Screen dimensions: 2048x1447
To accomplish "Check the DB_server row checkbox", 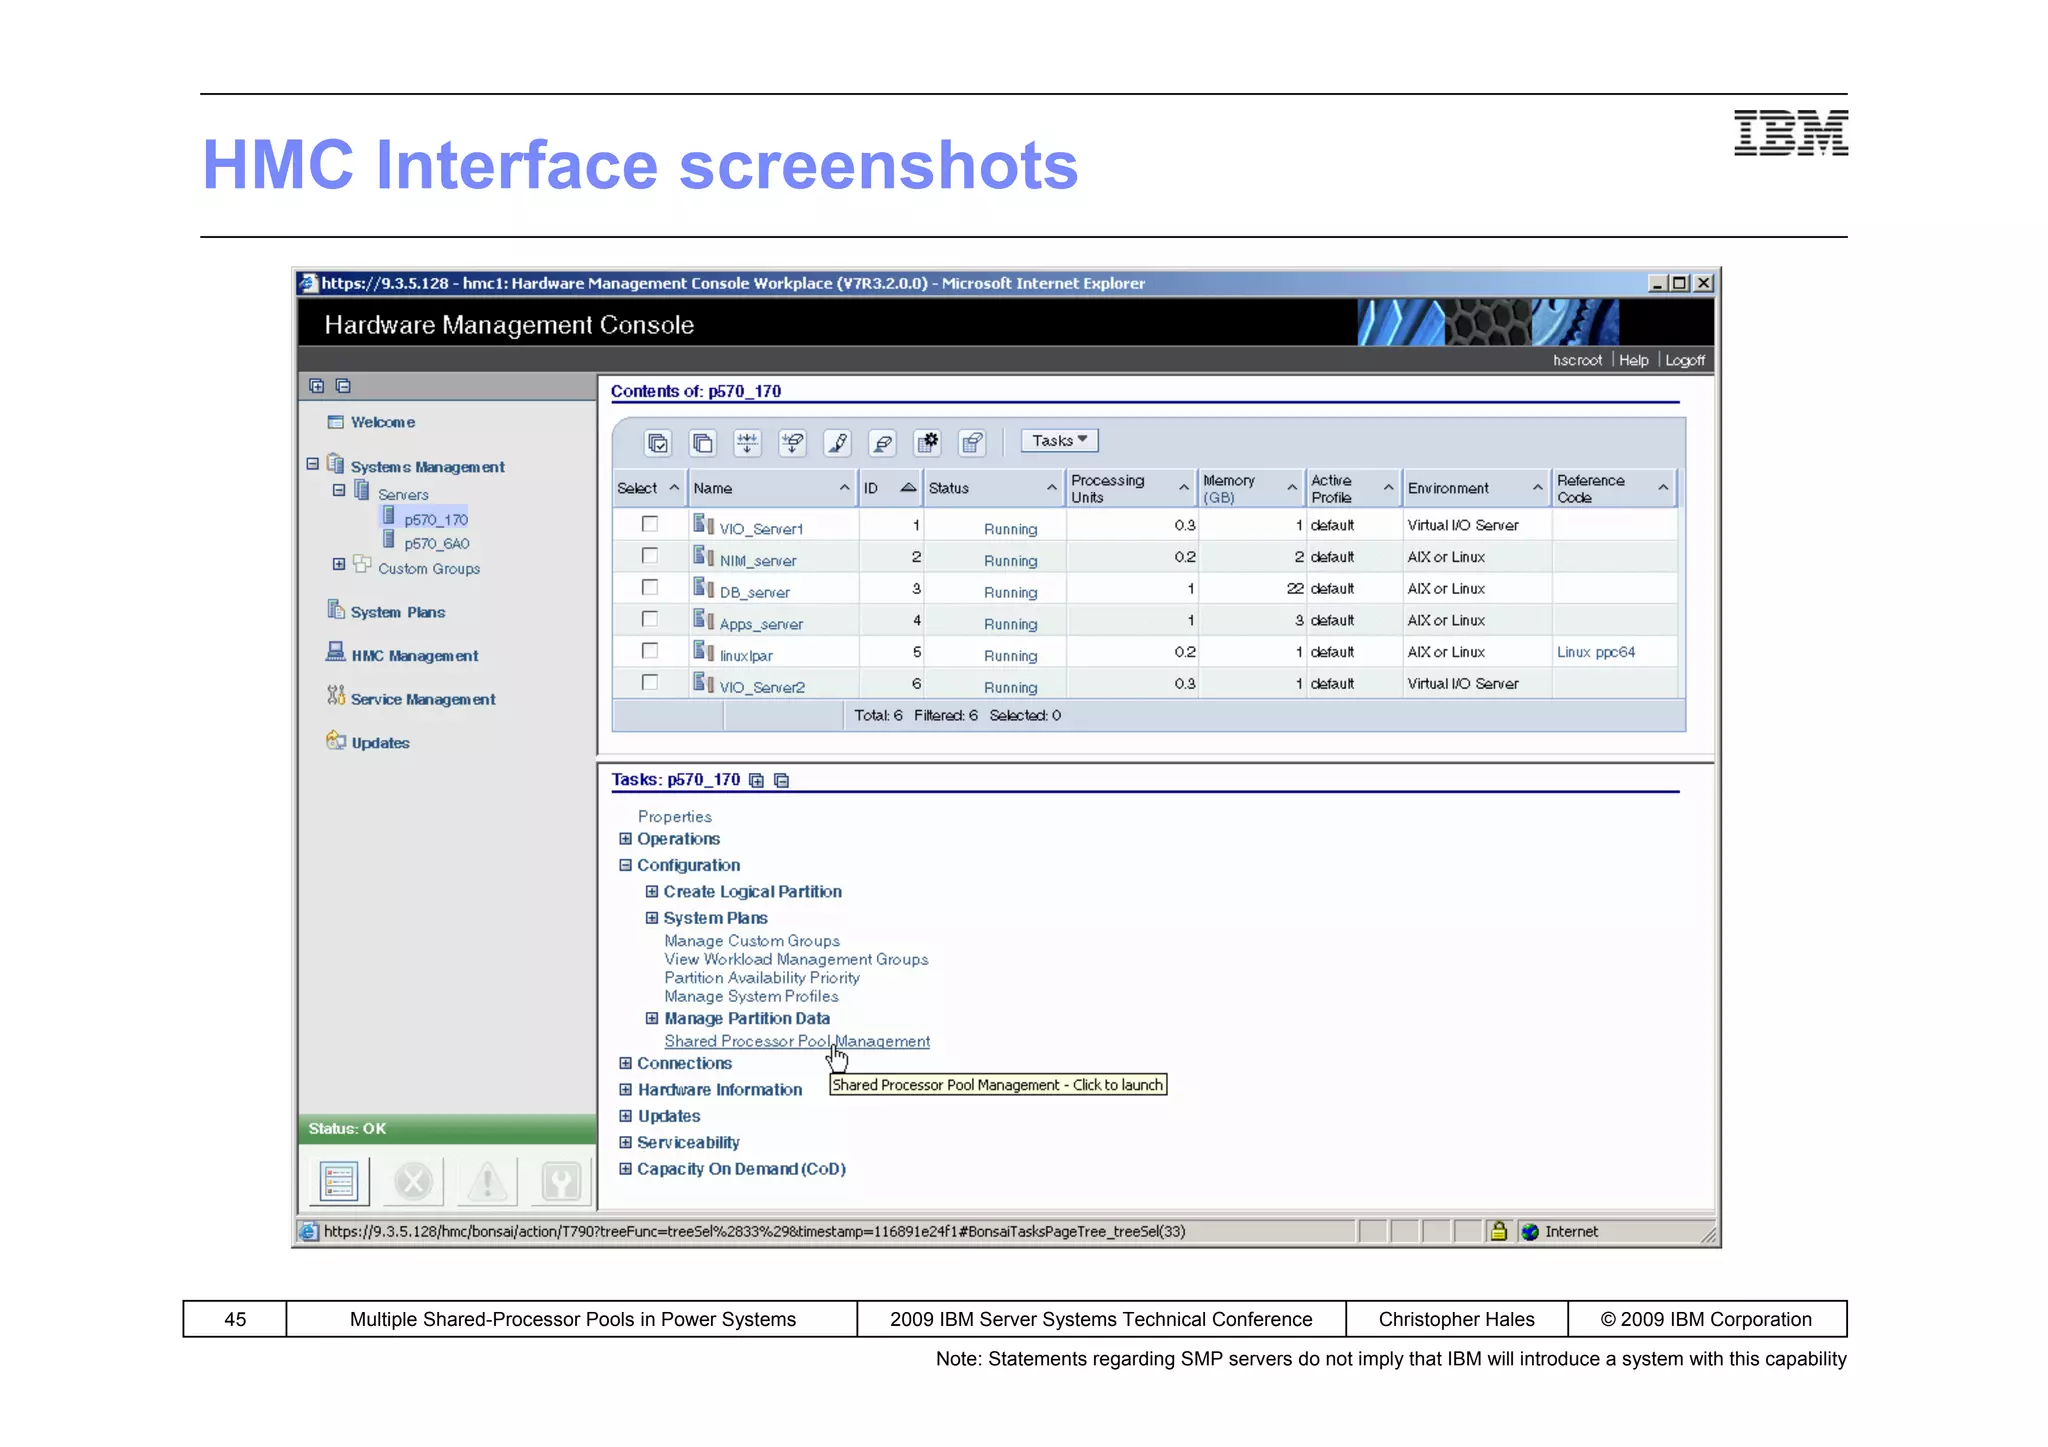I will 650,588.
